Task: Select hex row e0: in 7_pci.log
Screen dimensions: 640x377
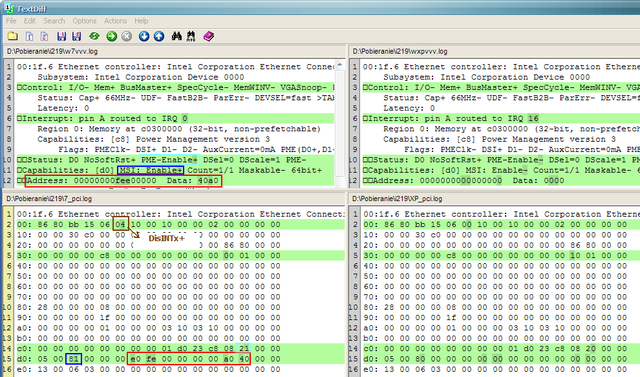Action: [x=148, y=370]
